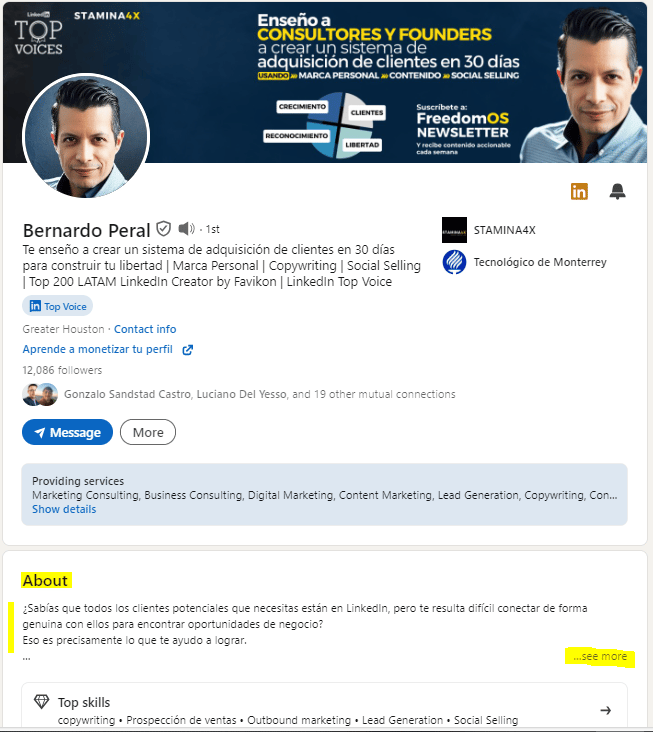This screenshot has width=653, height=732.
Task: Show details of provided services
Action: click(x=64, y=509)
